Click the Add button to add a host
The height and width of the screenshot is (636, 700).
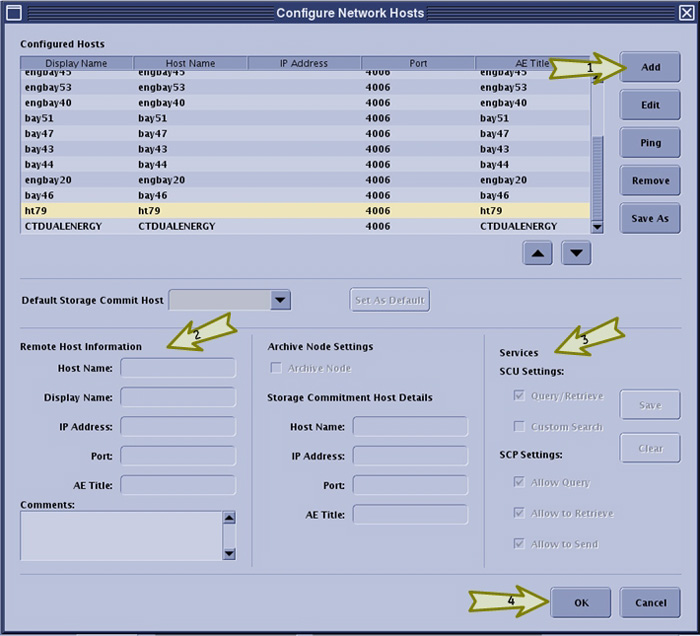tap(650, 67)
